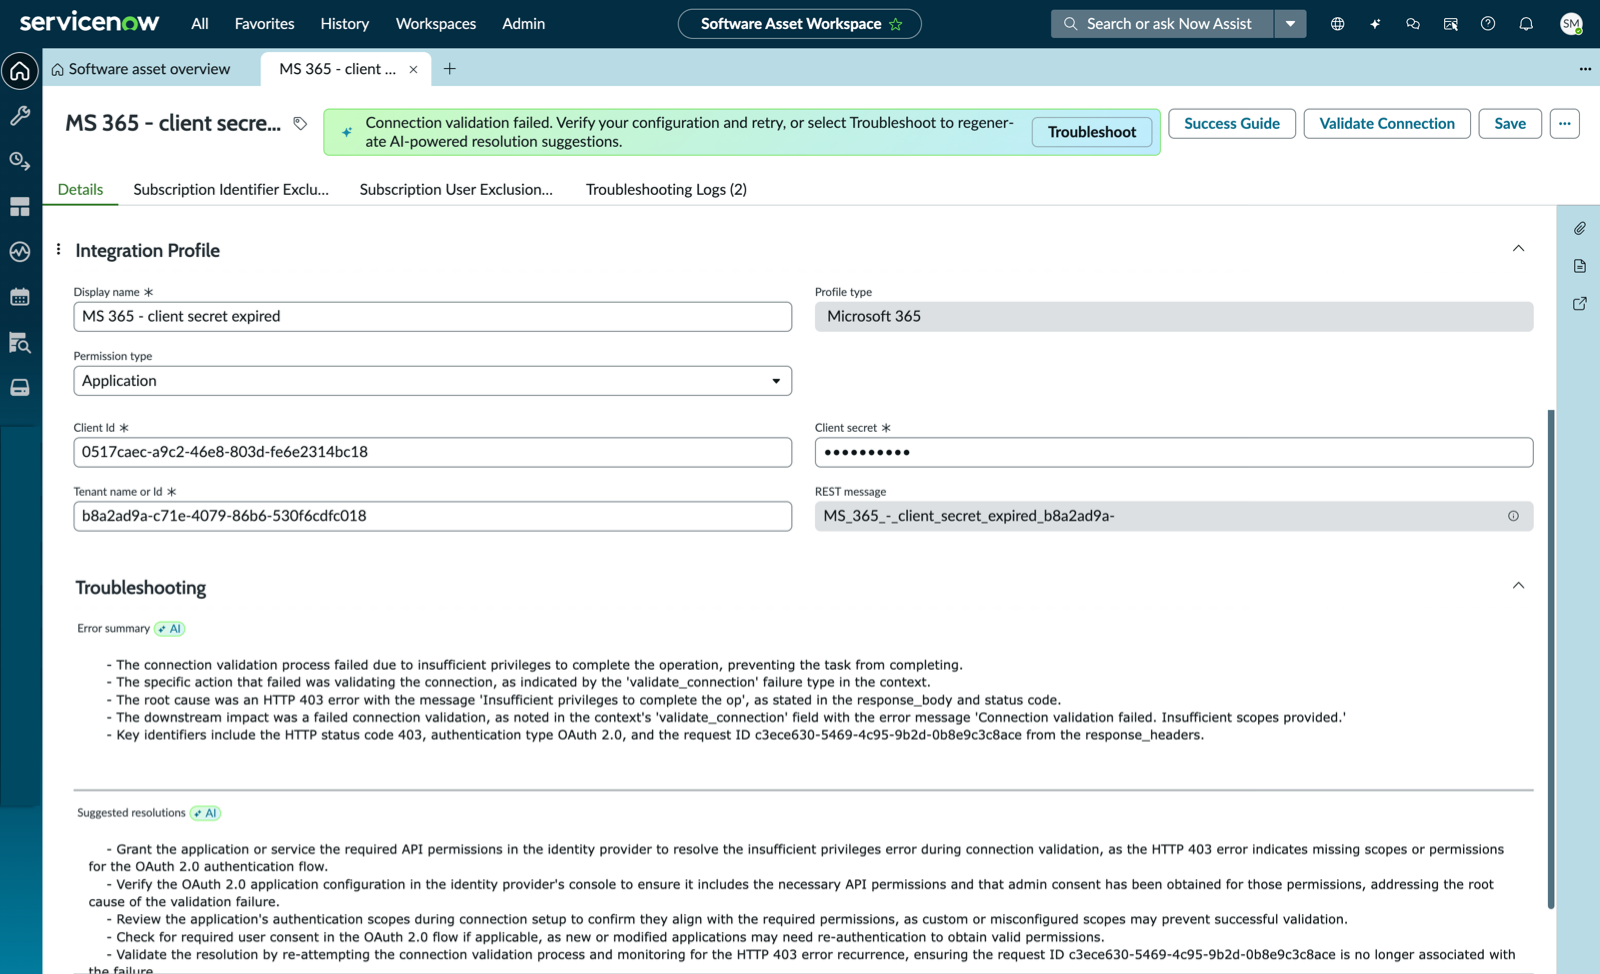This screenshot has height=974, width=1600.
Task: Click the read-only Profile type field
Action: point(1174,317)
